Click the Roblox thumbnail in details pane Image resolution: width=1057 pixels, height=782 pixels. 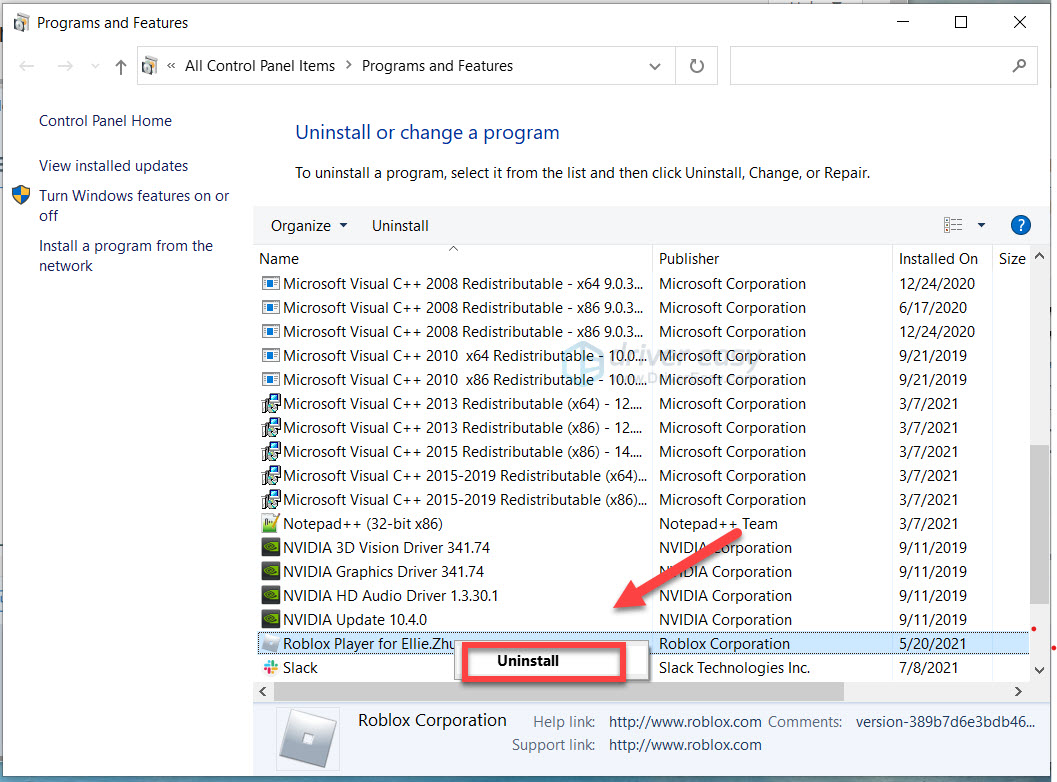coord(308,739)
